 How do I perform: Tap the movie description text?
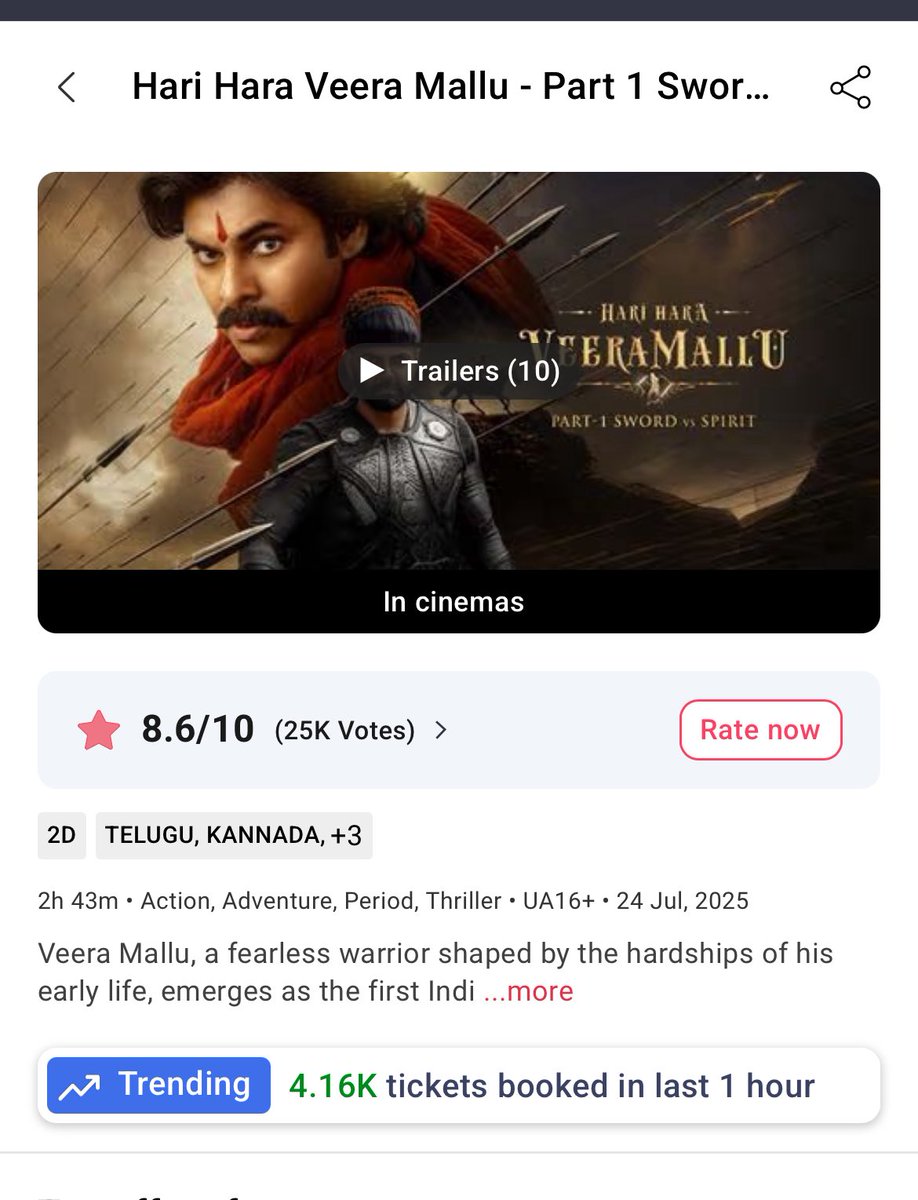(436, 972)
